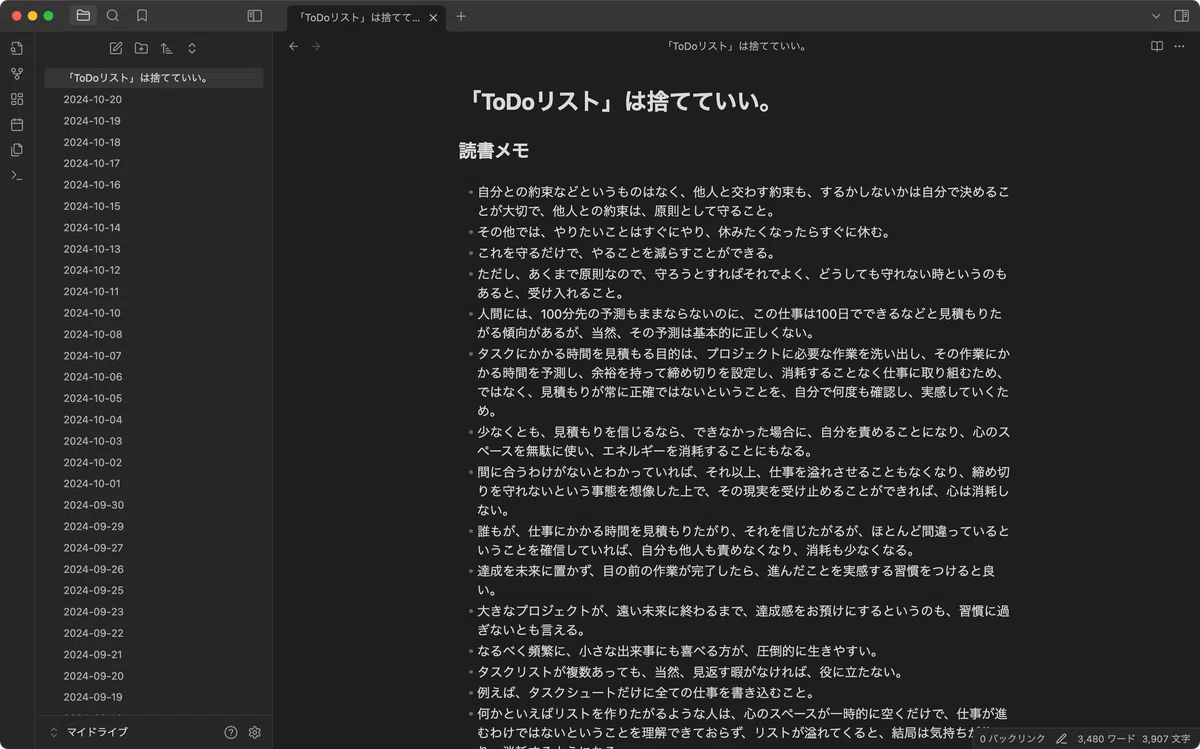Close the 「ToDoリスト」 tab
The image size is (1200, 749).
pyautogui.click(x=433, y=17)
